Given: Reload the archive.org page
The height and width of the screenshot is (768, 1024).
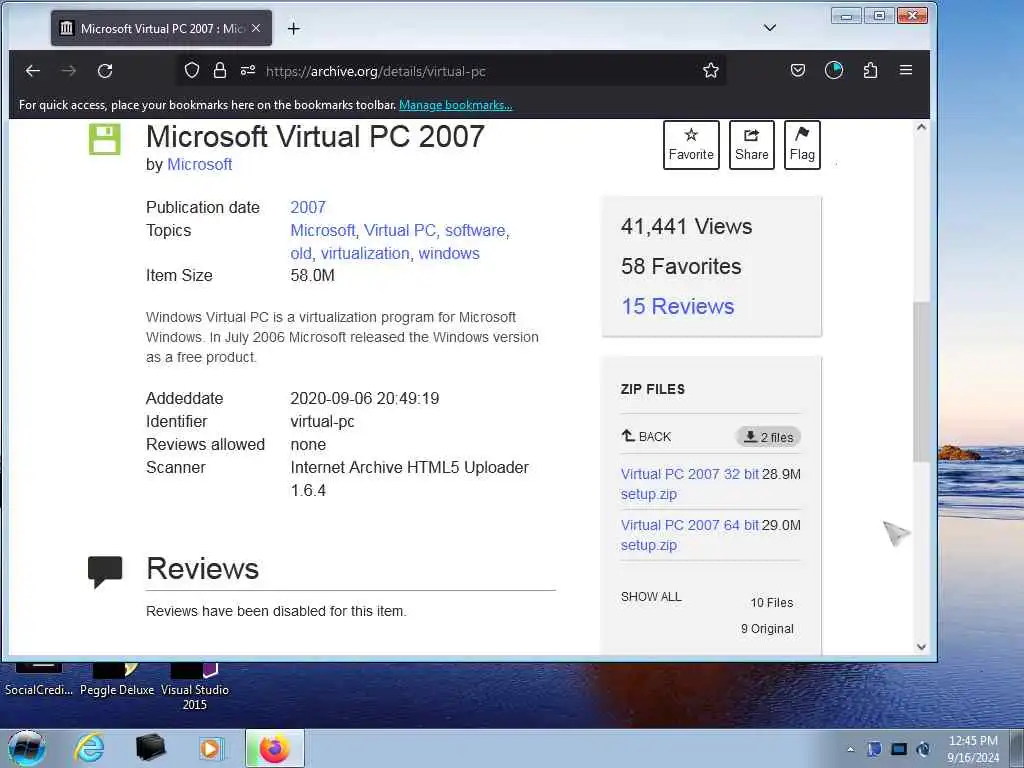Looking at the screenshot, I should [x=105, y=71].
